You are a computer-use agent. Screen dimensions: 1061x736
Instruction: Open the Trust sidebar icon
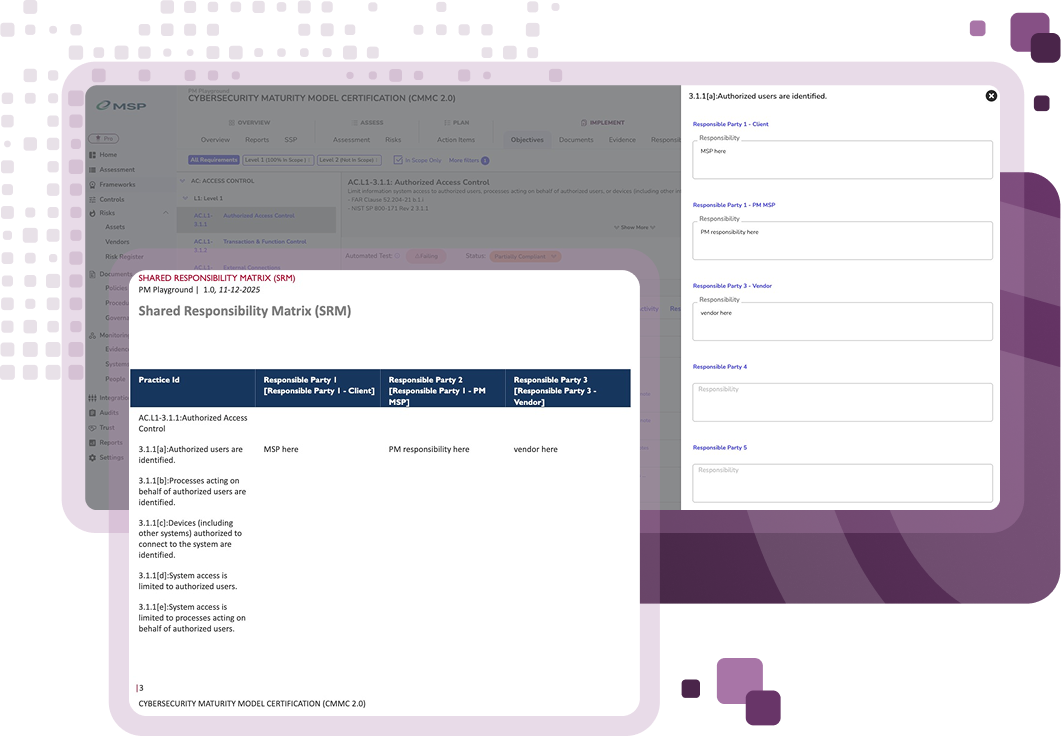point(93,428)
